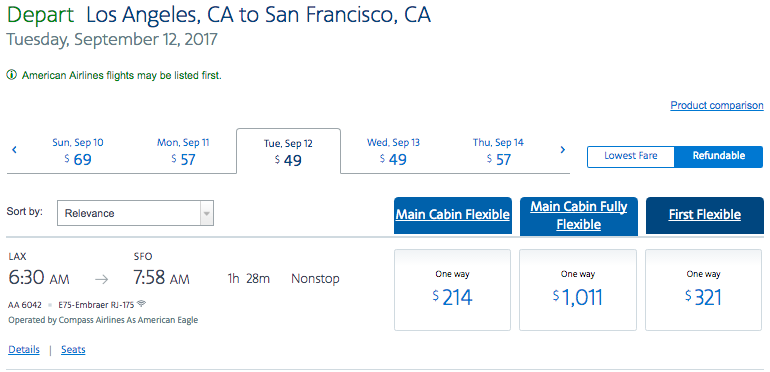Go to previous dates with left chevron

[14, 150]
